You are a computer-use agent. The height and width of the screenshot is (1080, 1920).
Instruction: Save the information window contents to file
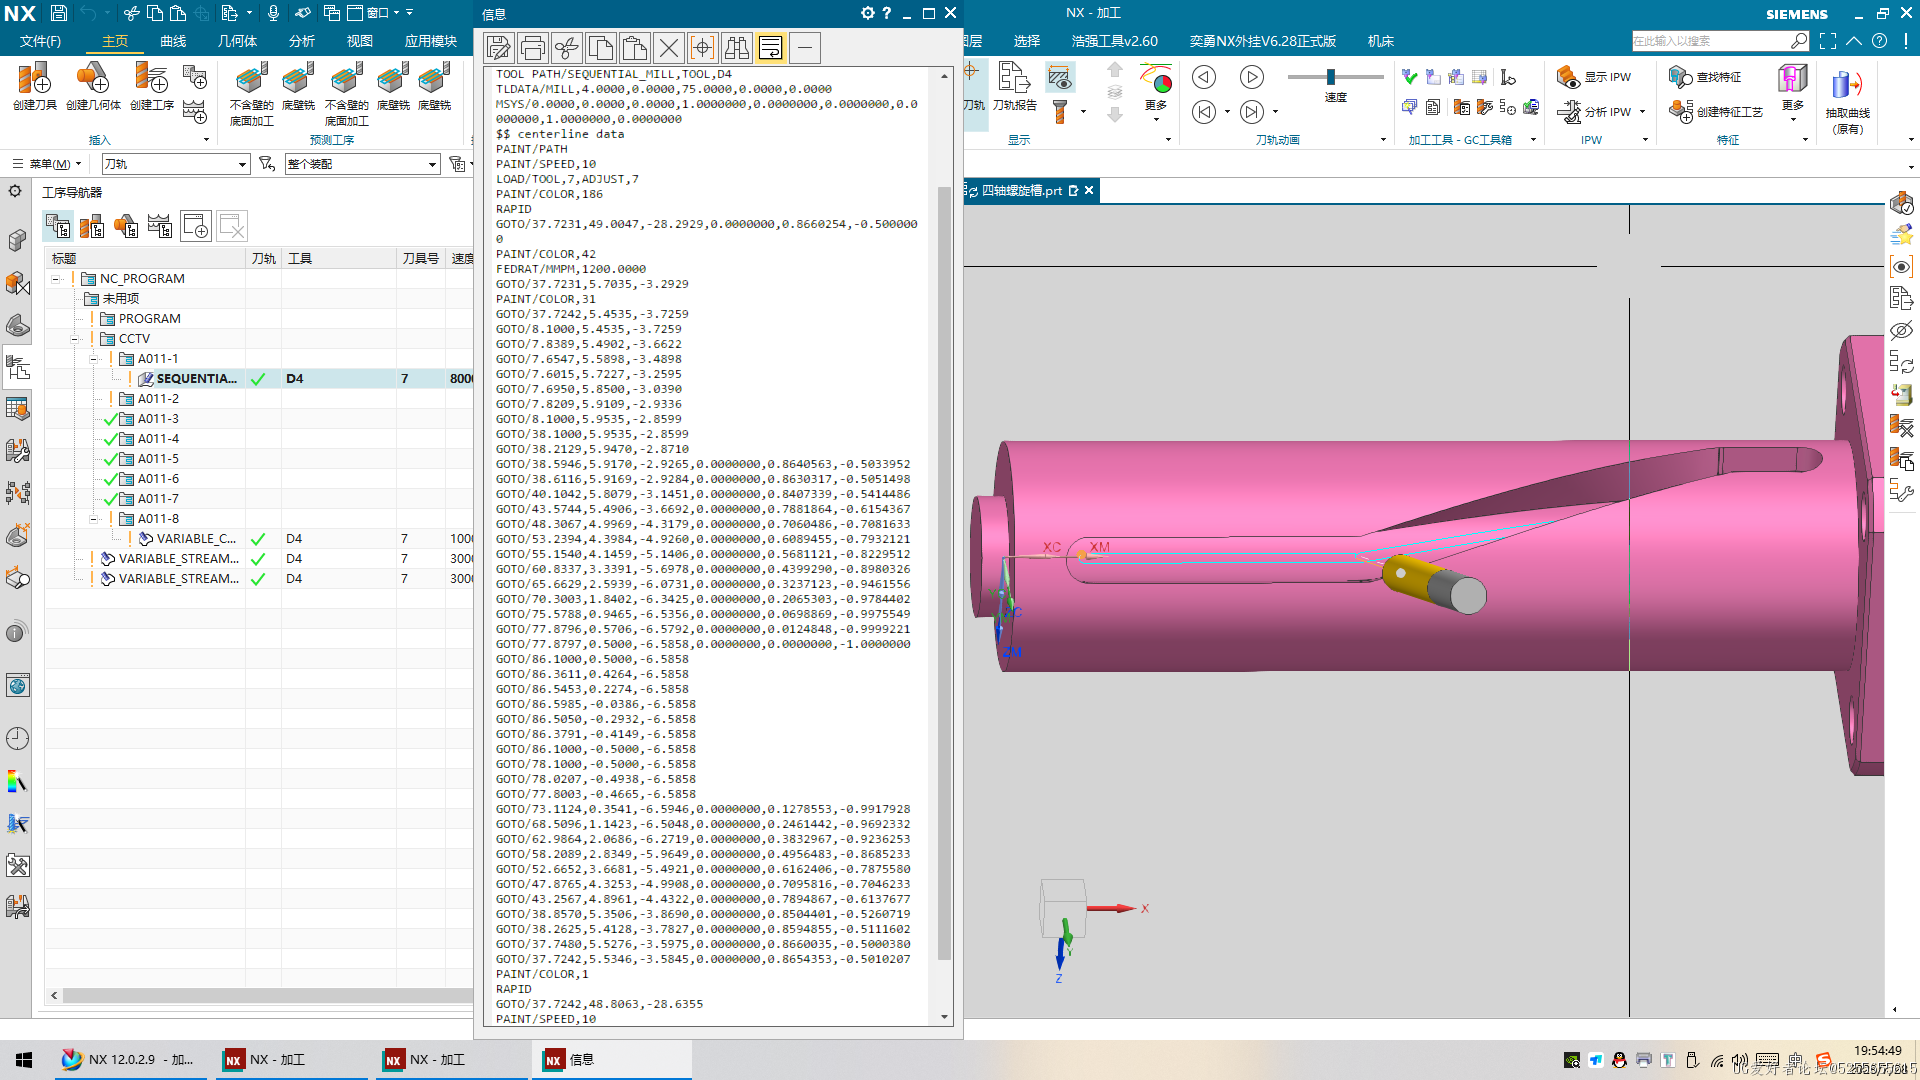(498, 48)
